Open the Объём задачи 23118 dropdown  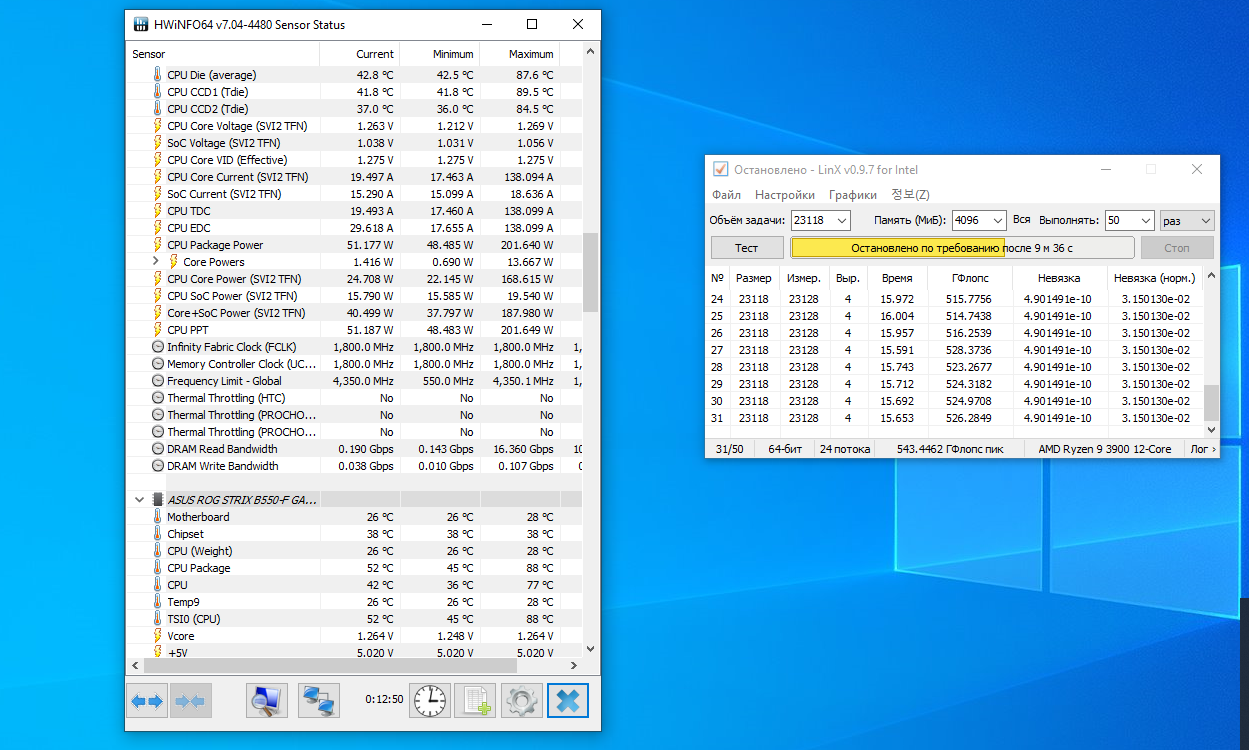coord(840,220)
